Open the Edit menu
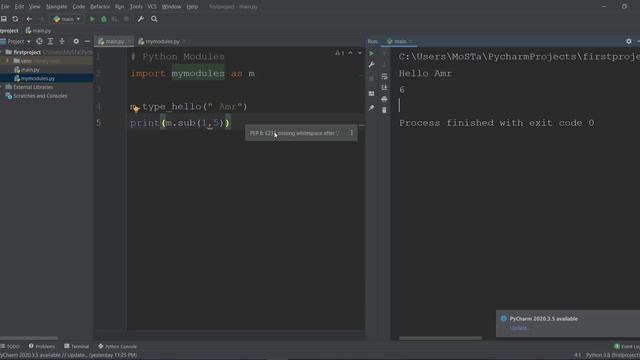The width and height of the screenshot is (640, 360). click(19, 7)
